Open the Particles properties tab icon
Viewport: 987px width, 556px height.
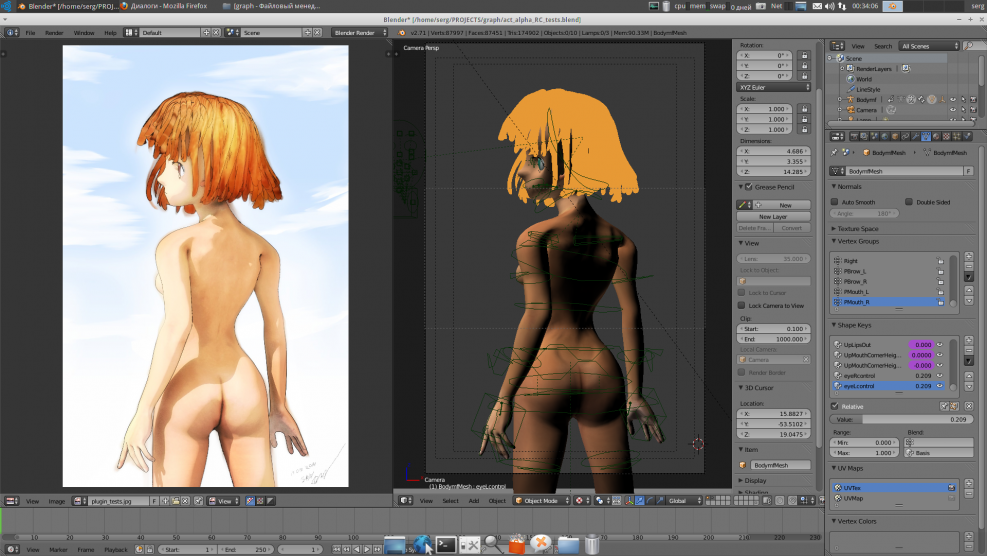[957, 136]
